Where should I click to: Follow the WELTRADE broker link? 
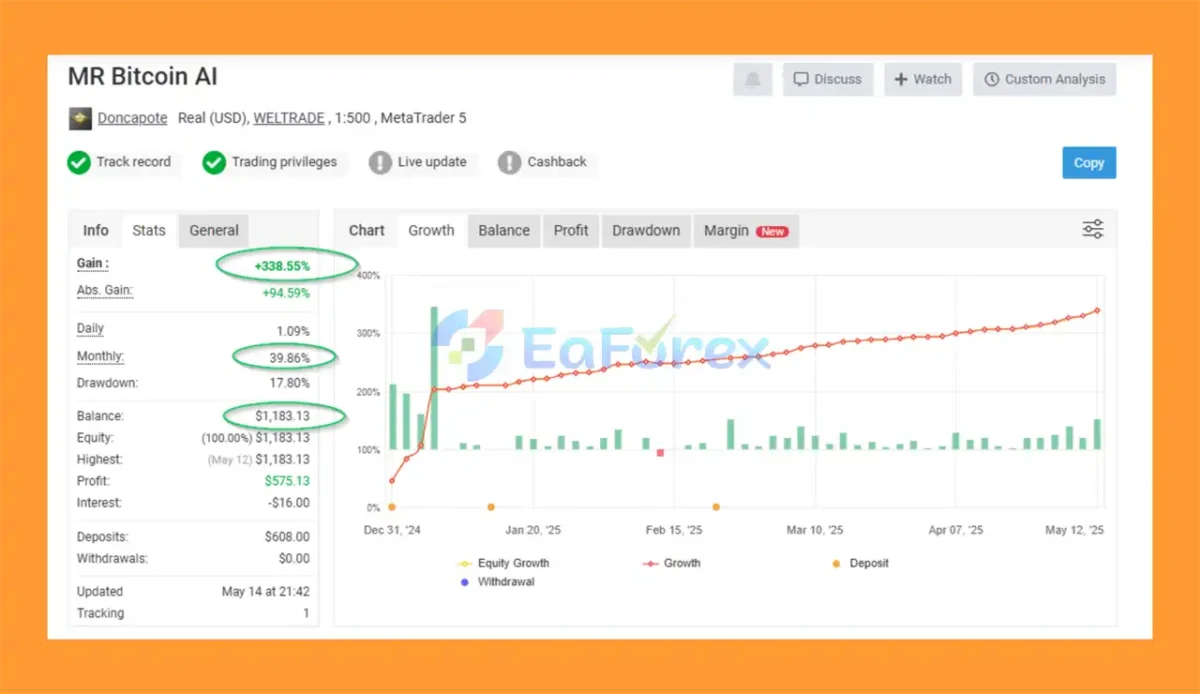(x=289, y=118)
